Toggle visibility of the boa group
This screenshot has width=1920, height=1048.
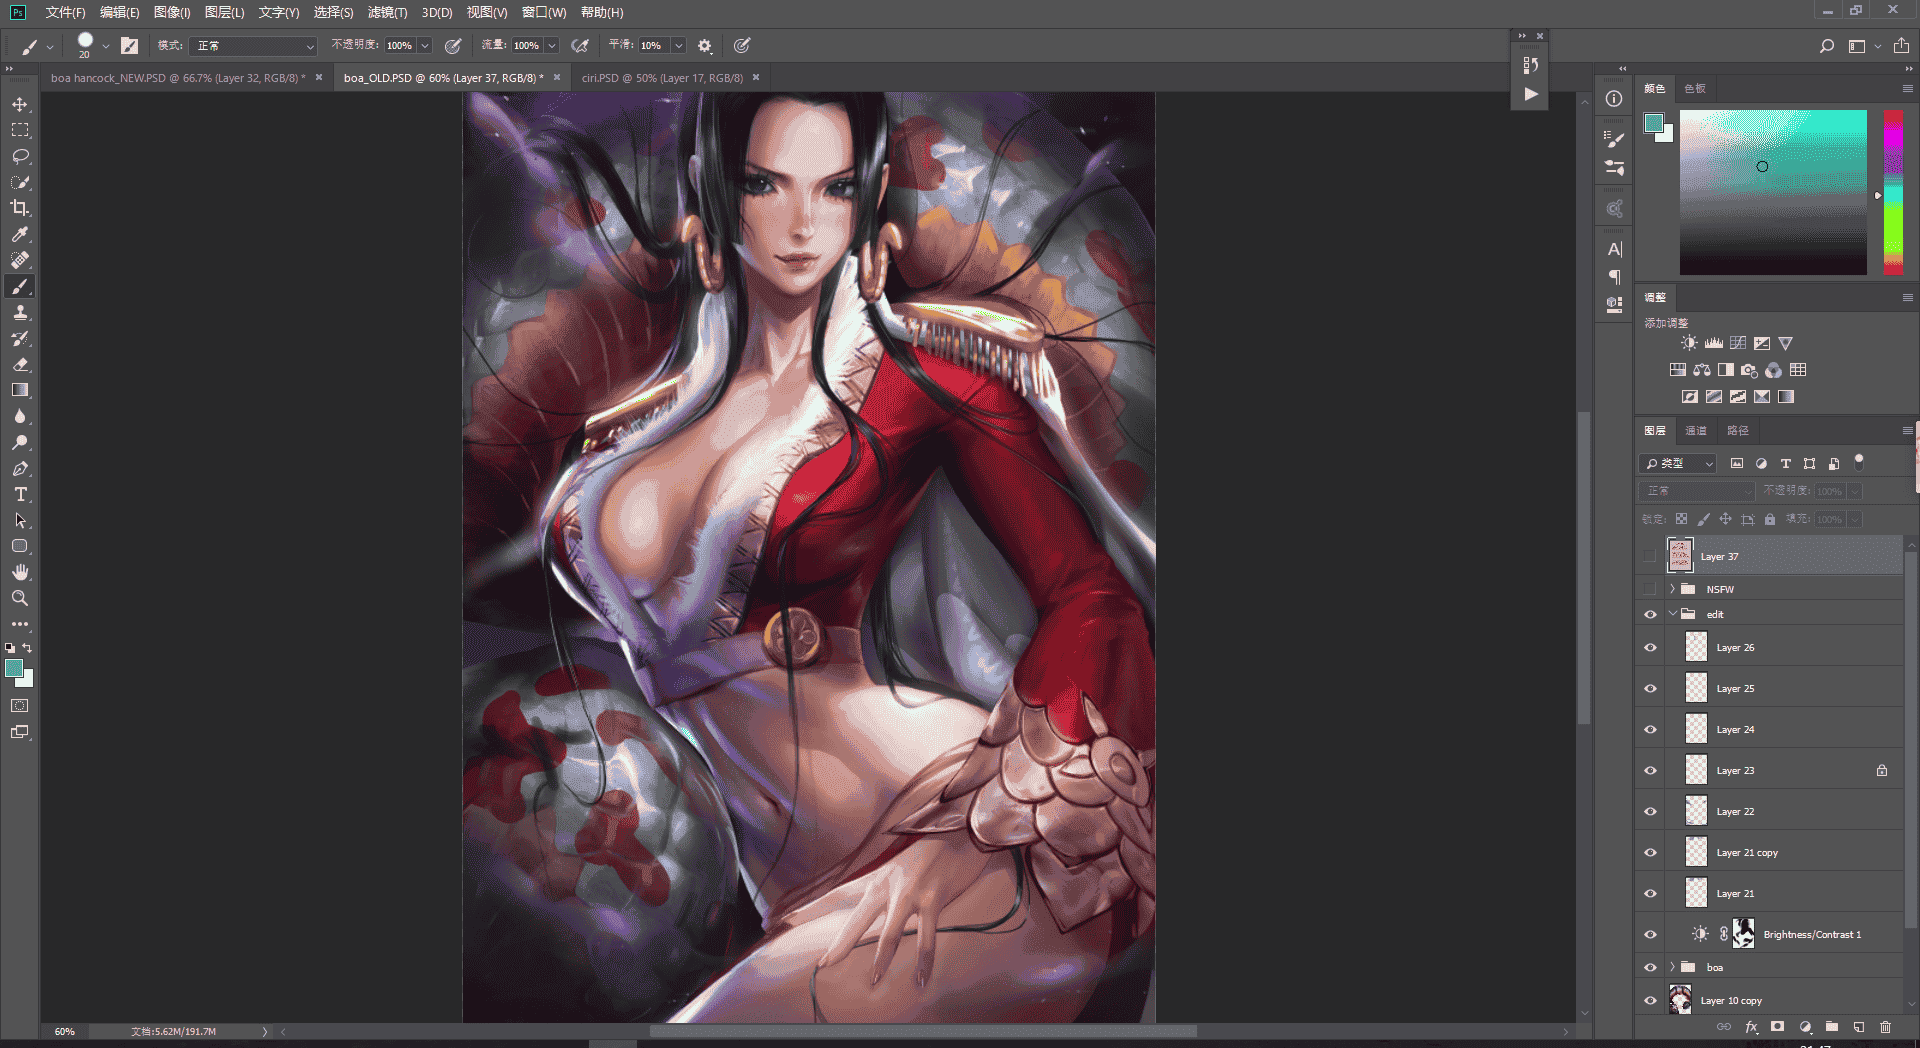1650,967
